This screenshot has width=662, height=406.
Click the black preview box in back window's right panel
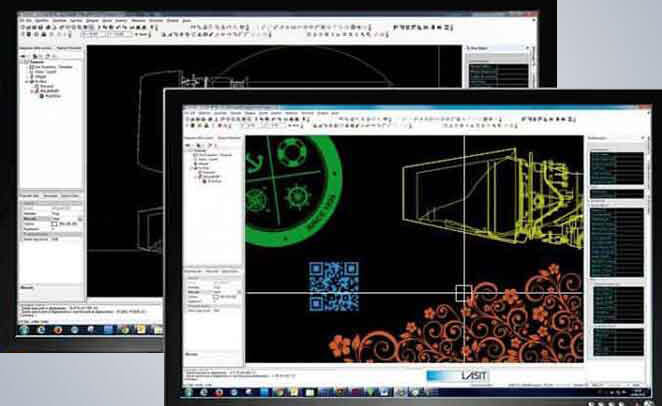(x=499, y=75)
